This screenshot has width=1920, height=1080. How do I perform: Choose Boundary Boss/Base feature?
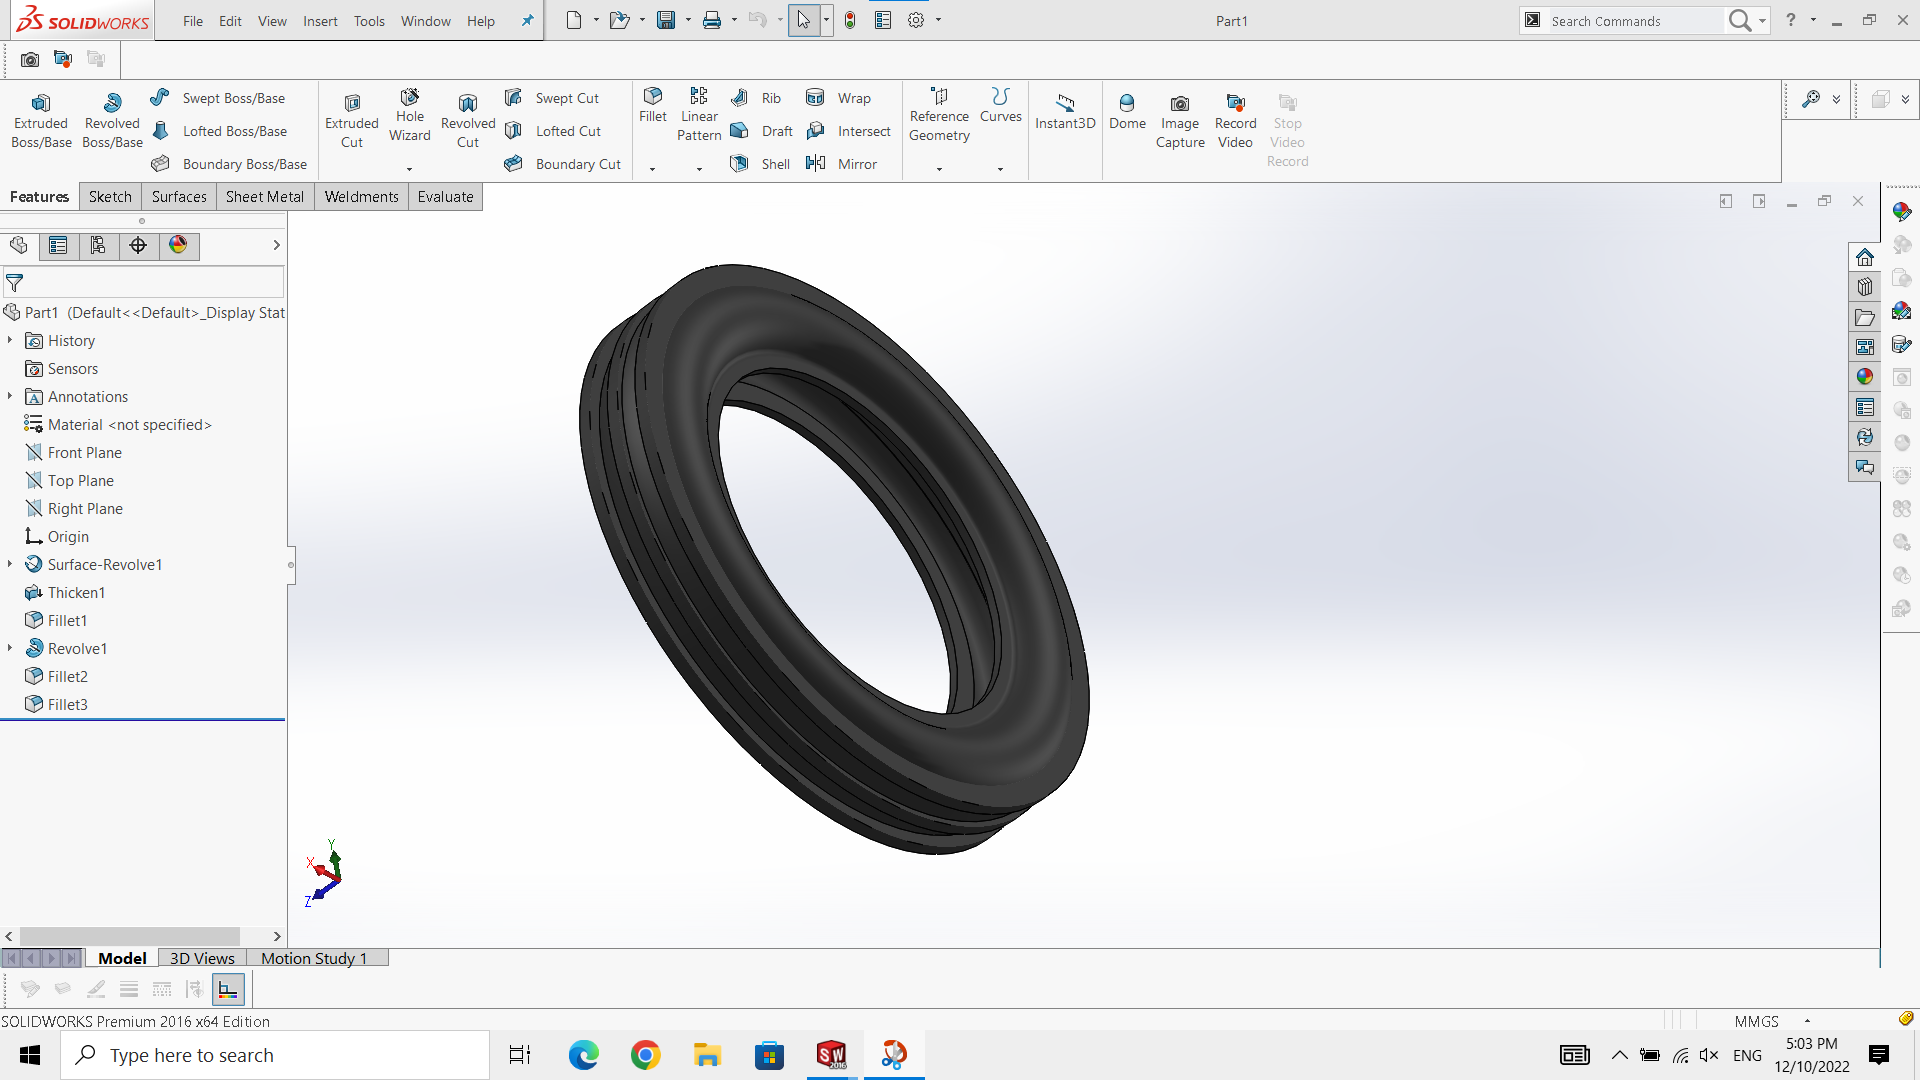229,164
